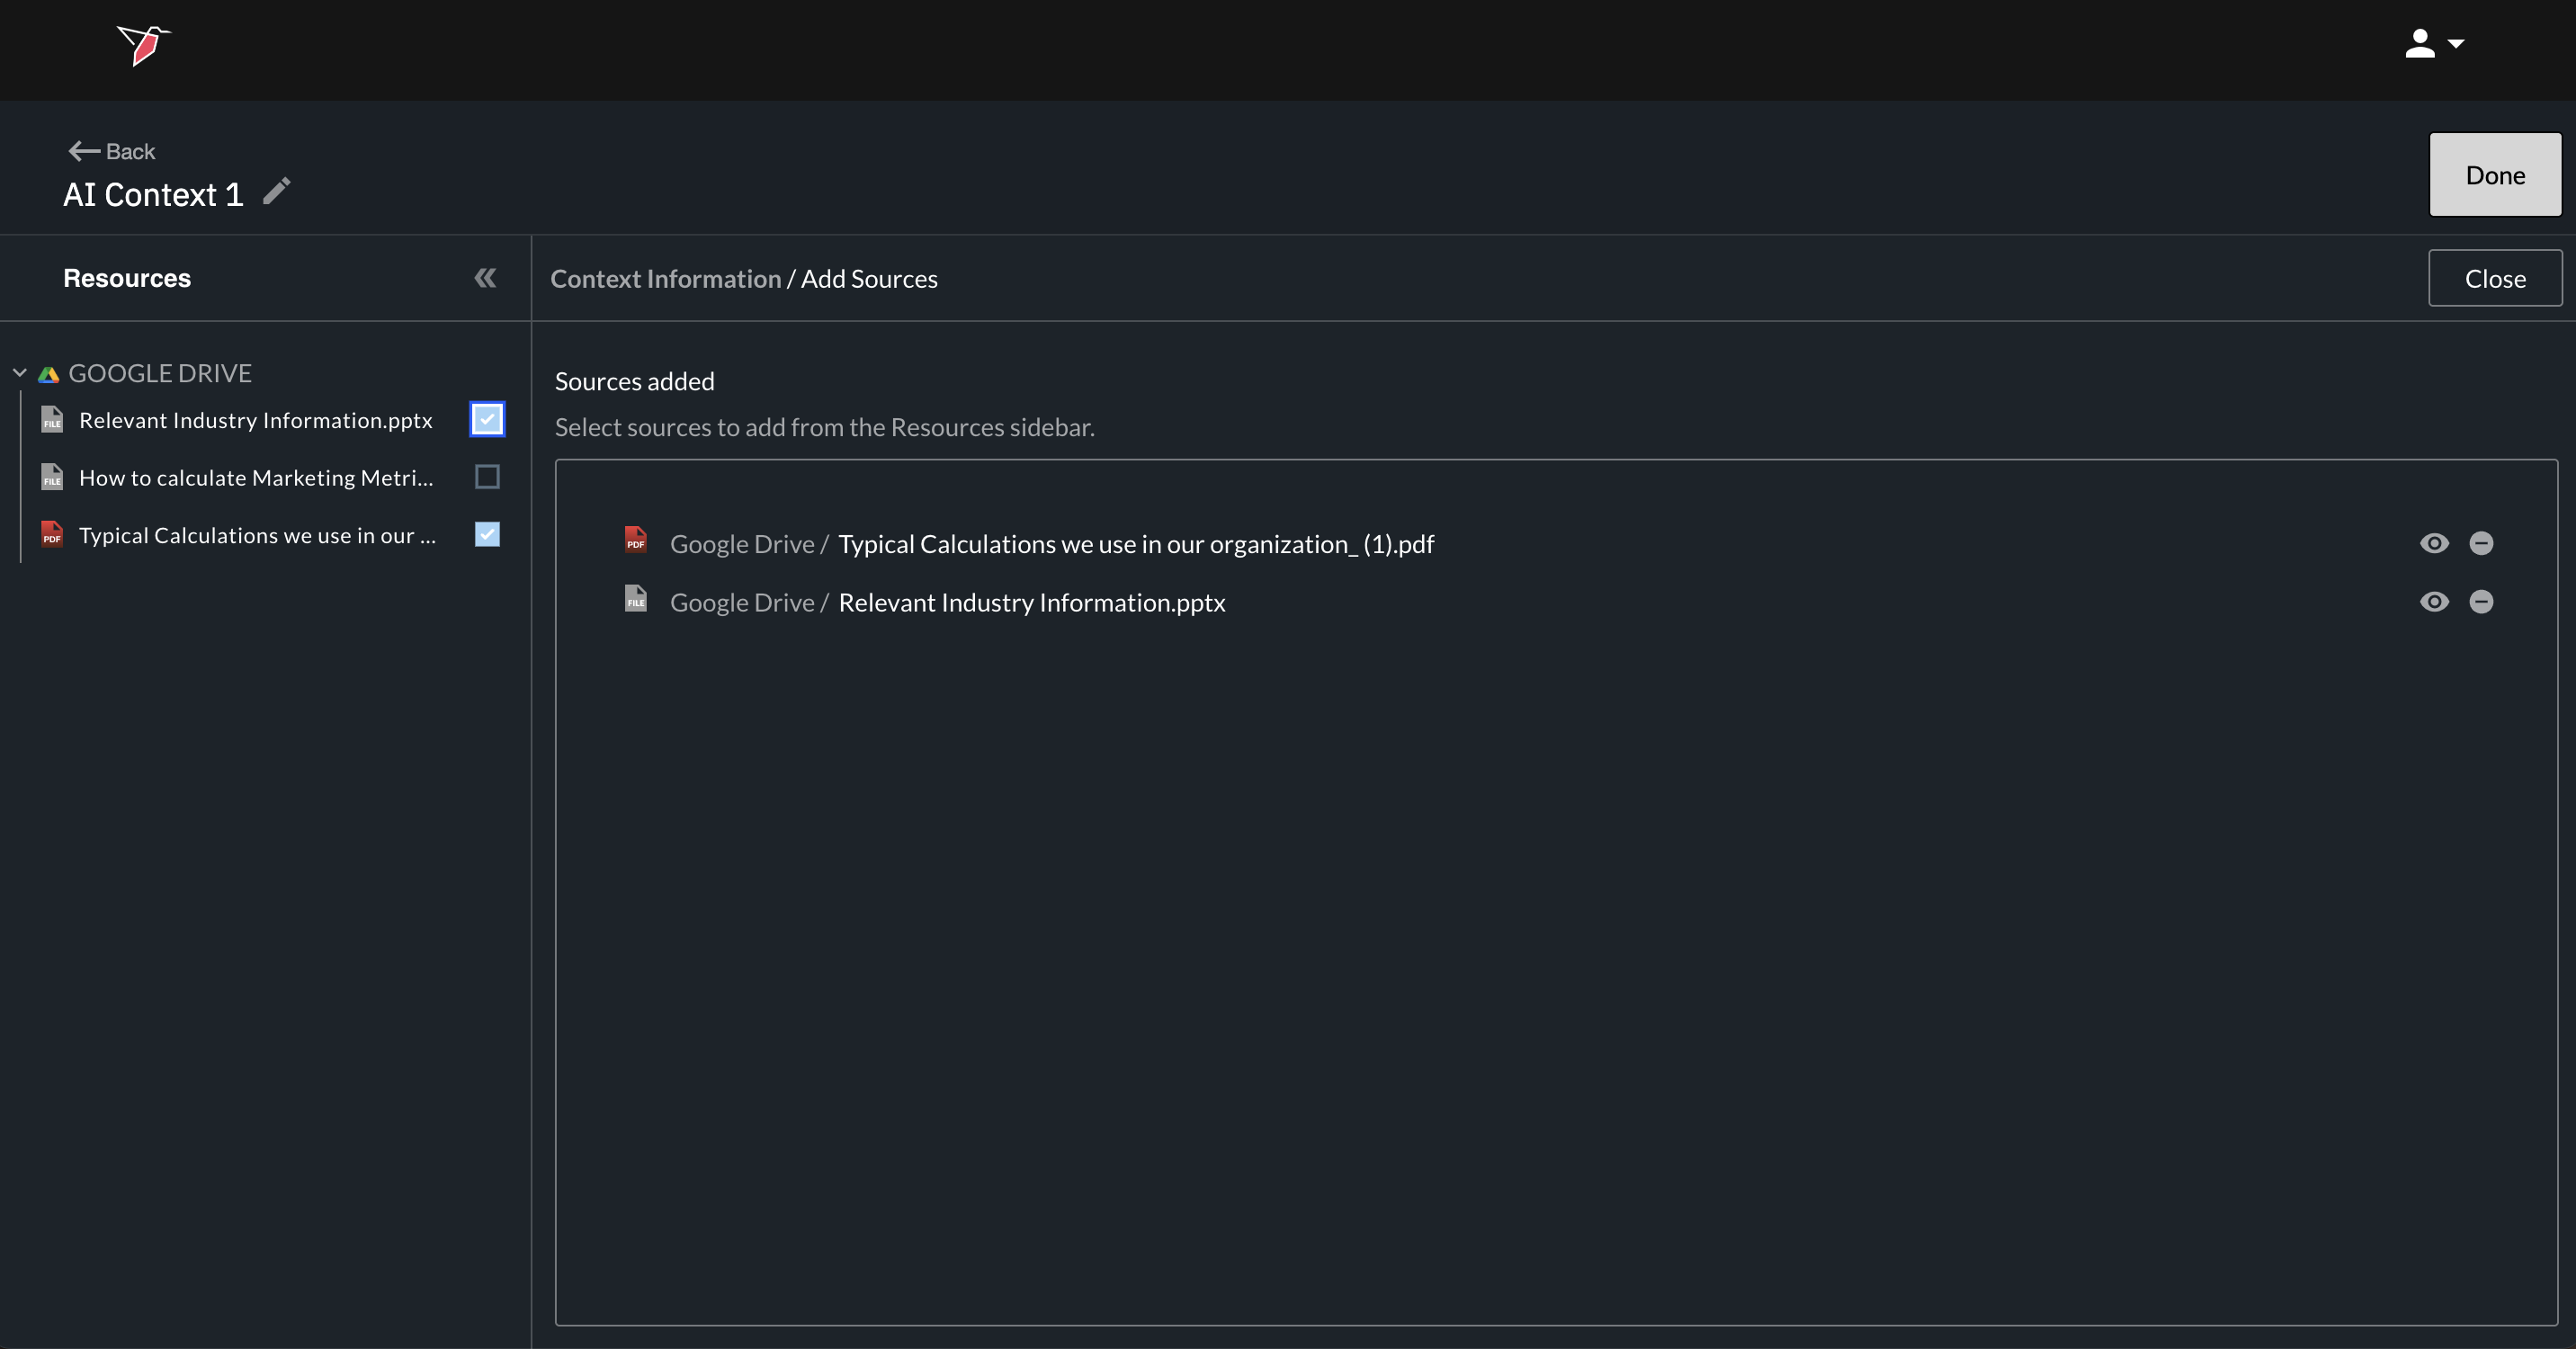Image resolution: width=2576 pixels, height=1349 pixels.
Task: Preview Relevant Industry Information.pptx with eye icon
Action: coord(2434,601)
